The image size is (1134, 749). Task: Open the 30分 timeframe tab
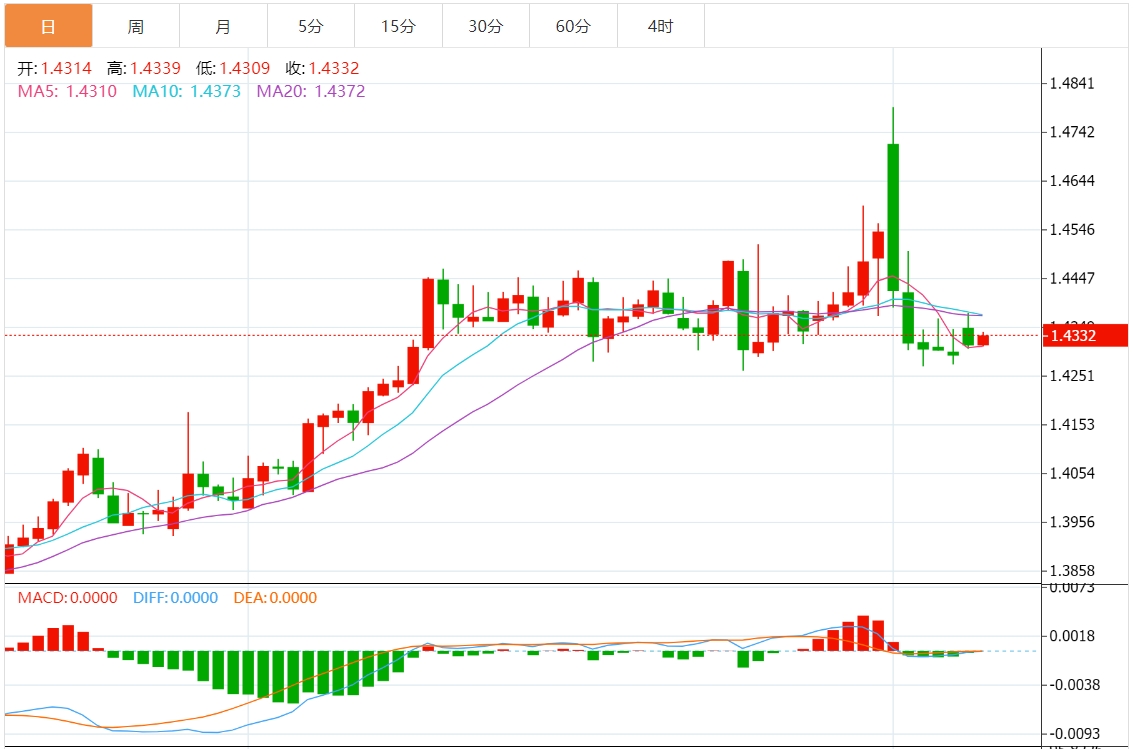[486, 26]
